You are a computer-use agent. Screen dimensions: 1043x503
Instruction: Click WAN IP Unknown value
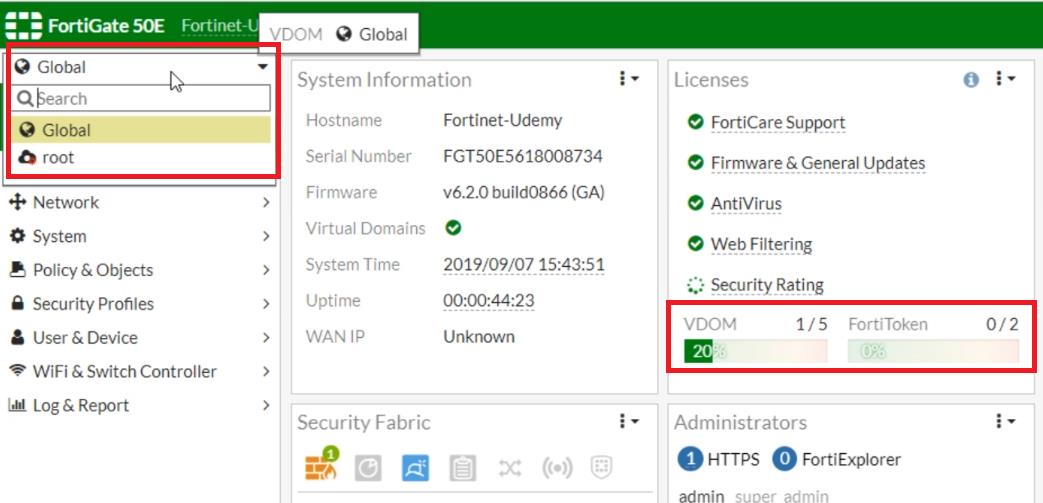(x=479, y=337)
